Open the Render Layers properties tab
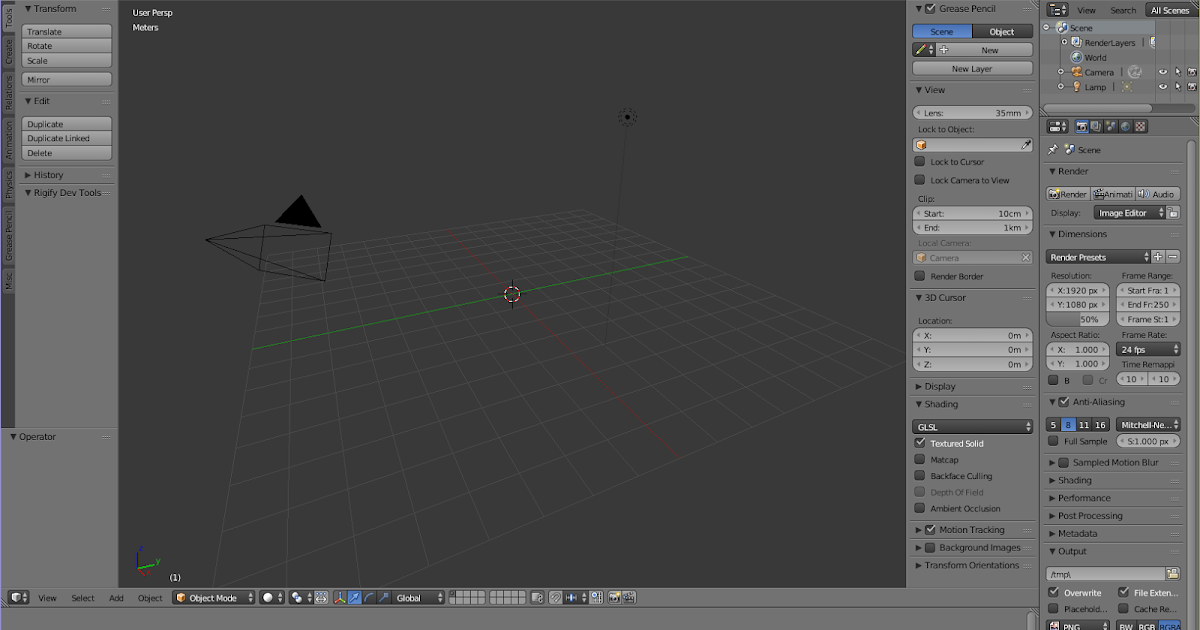1200x630 pixels. tap(1095, 125)
